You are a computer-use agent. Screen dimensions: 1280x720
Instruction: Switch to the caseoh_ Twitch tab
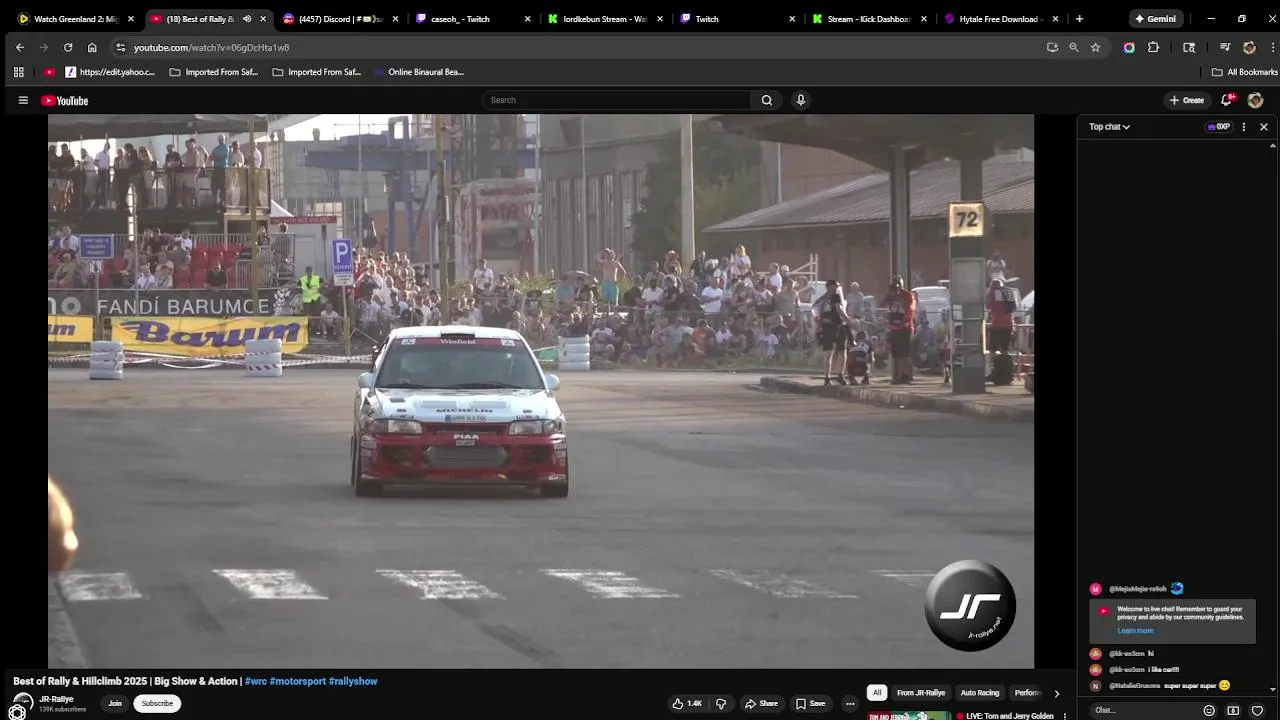point(472,19)
